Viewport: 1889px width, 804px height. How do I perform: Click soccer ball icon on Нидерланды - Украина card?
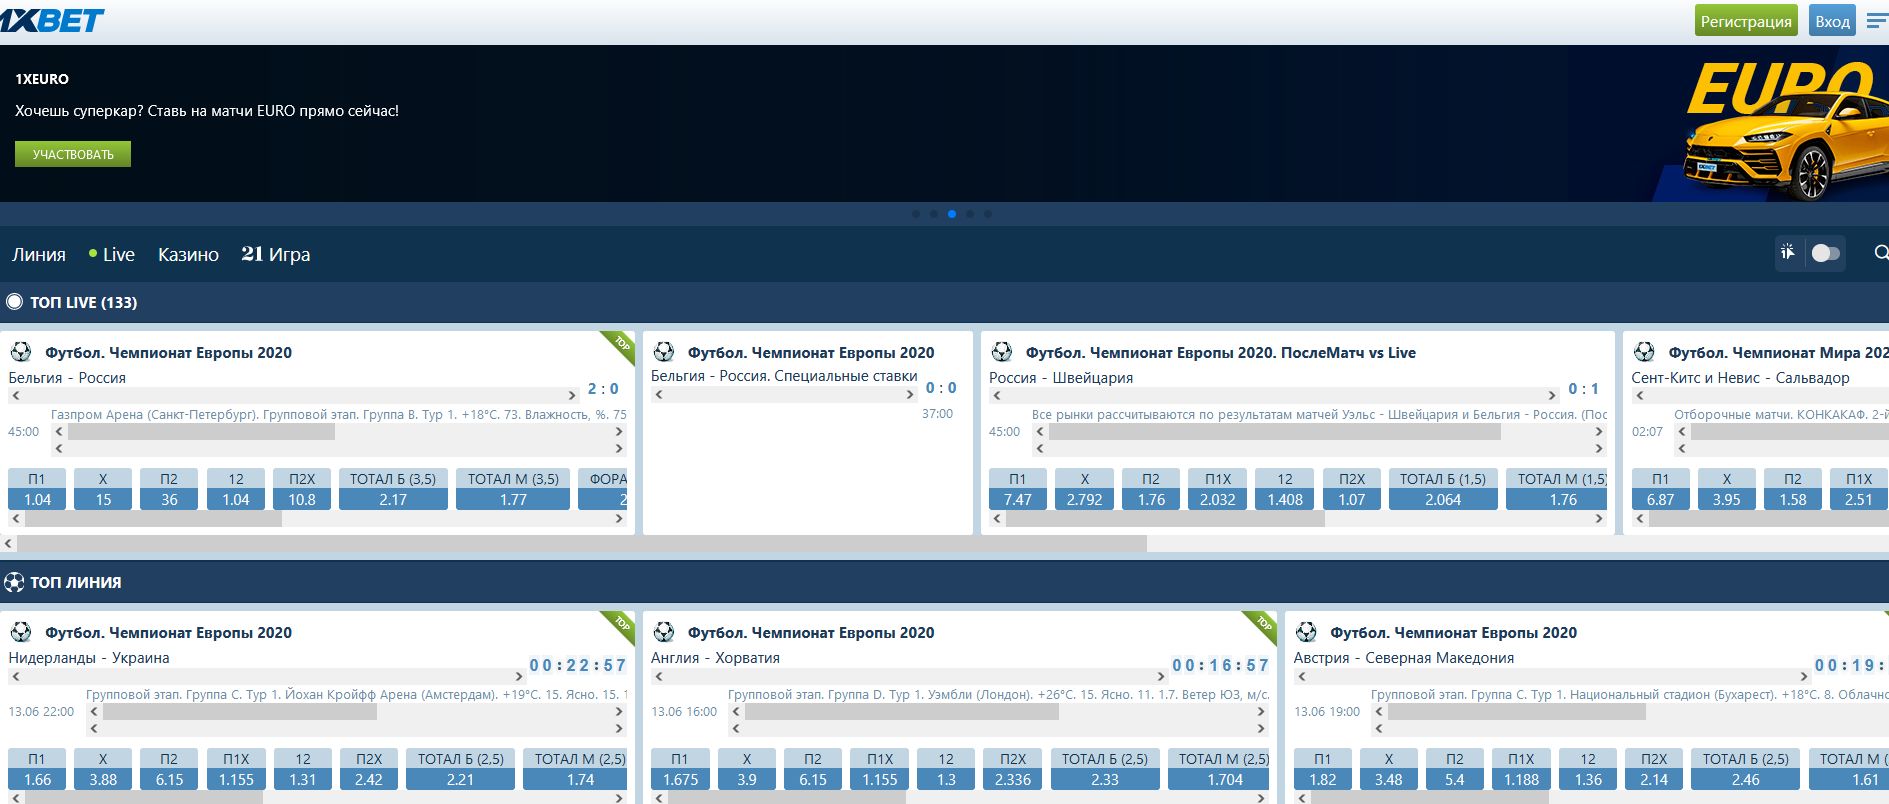[x=20, y=632]
